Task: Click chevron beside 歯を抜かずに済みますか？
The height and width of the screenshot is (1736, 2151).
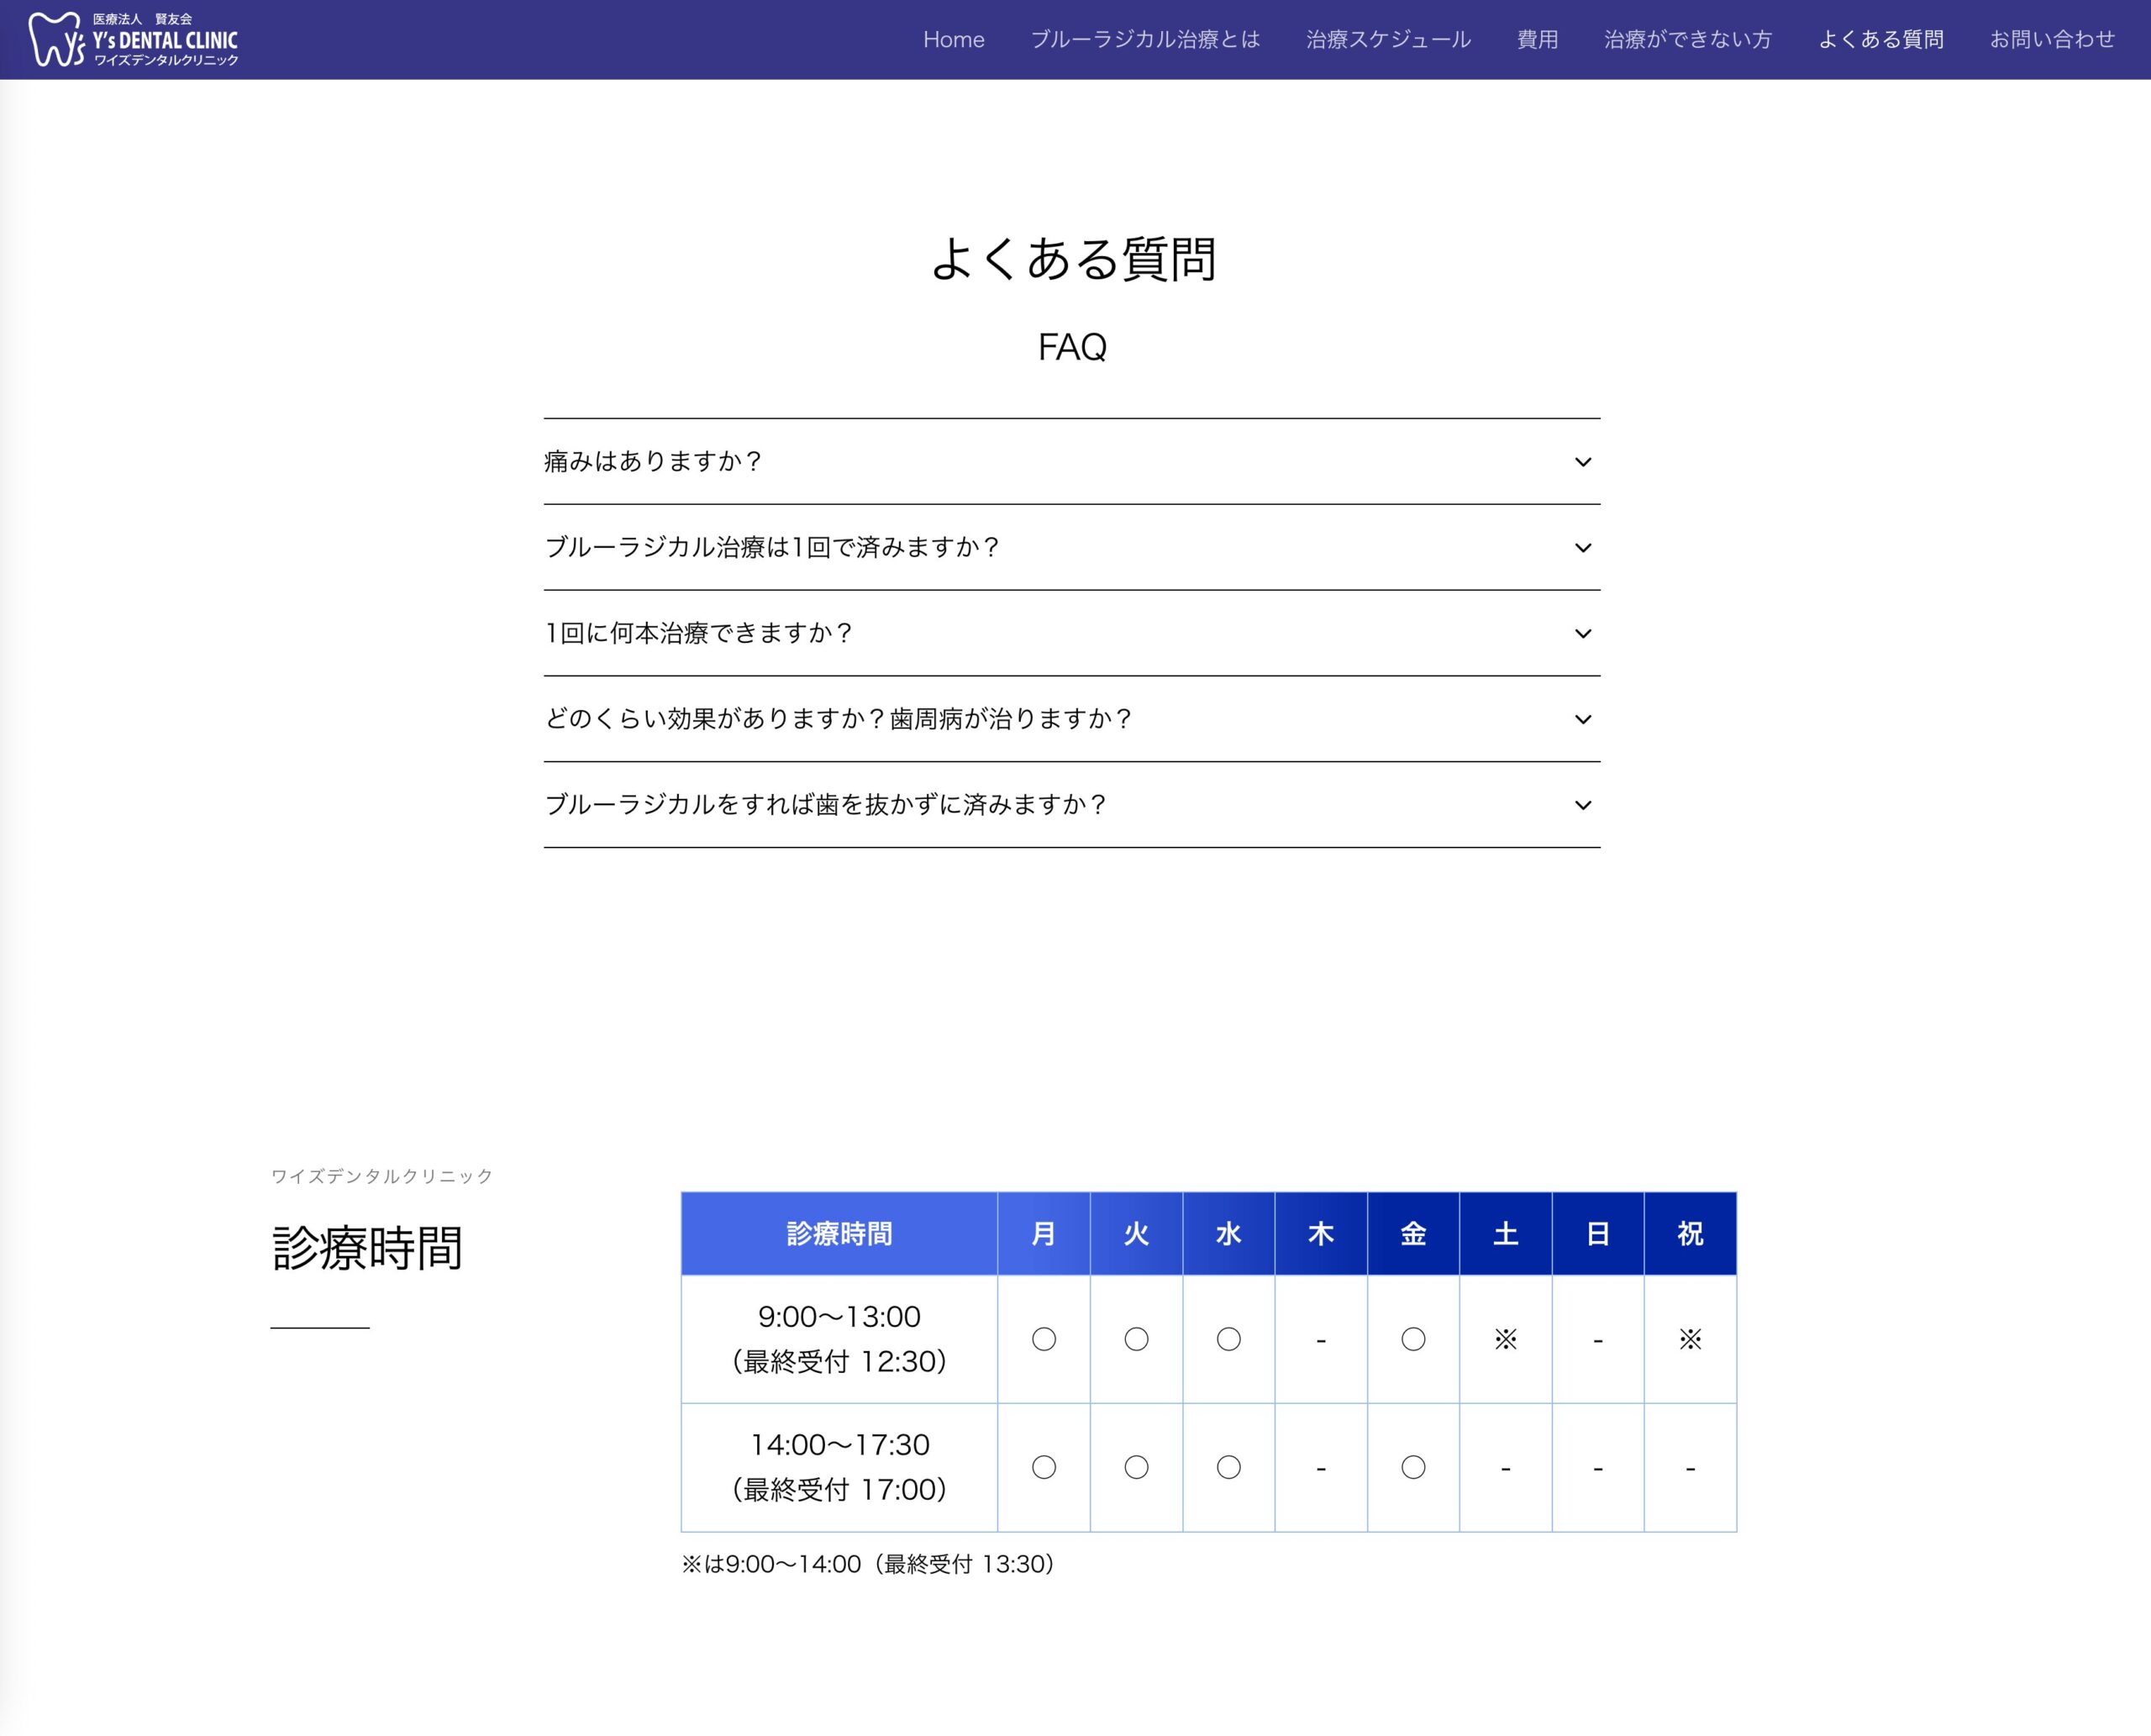Action: pyautogui.click(x=1583, y=806)
